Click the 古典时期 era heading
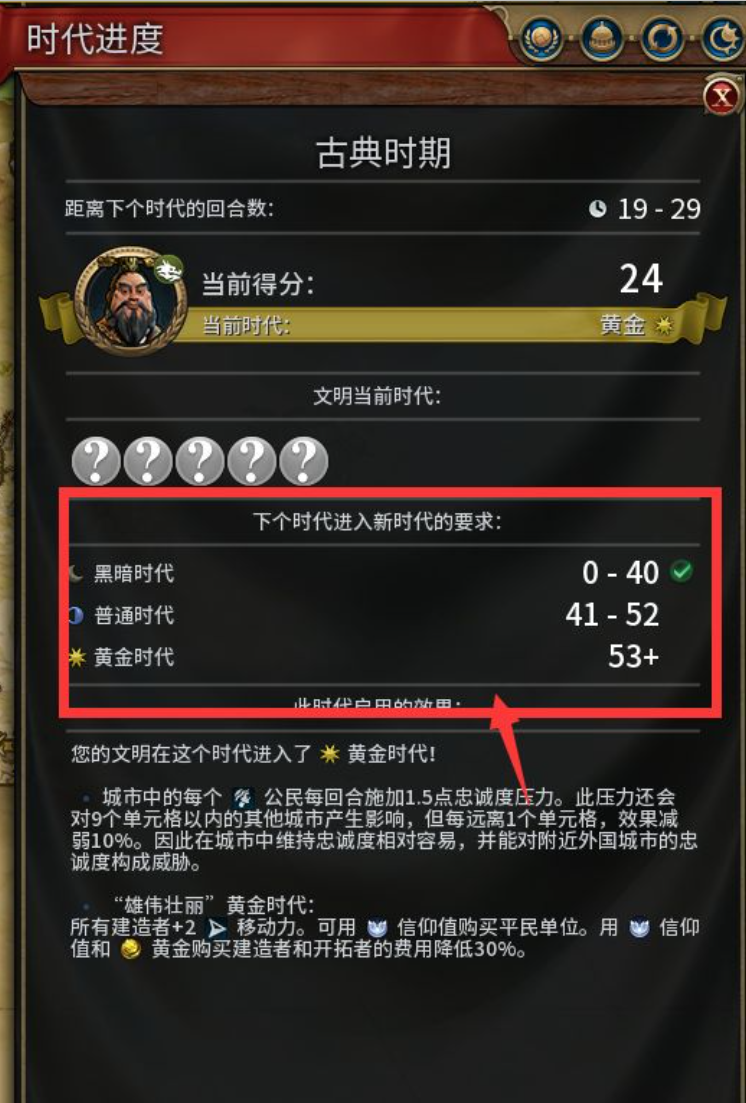Viewport: 746px width, 1103px height. point(384,153)
